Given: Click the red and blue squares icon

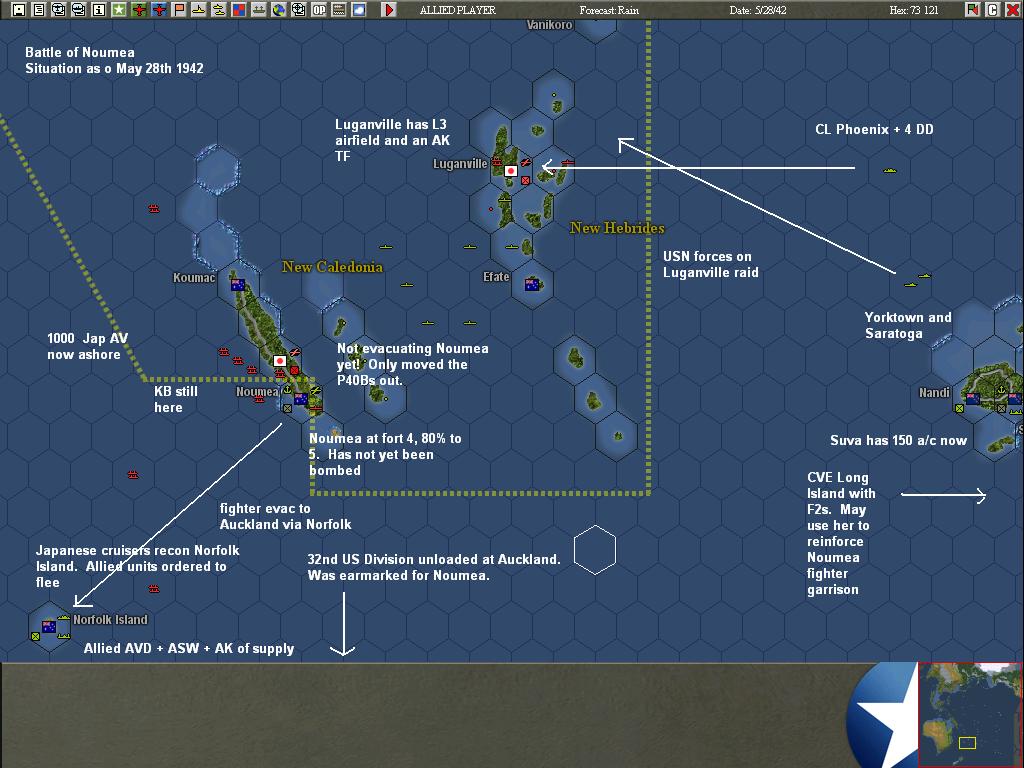Looking at the screenshot, I should tap(239, 10).
